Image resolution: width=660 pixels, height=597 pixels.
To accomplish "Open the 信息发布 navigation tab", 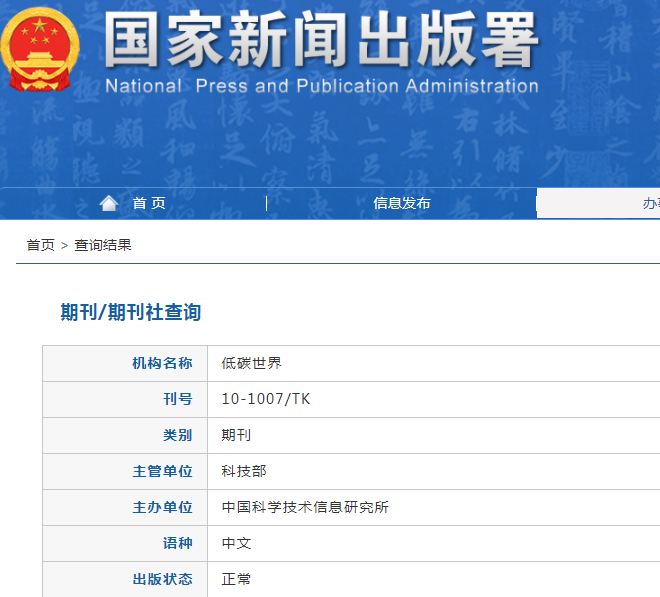I will 402,203.
